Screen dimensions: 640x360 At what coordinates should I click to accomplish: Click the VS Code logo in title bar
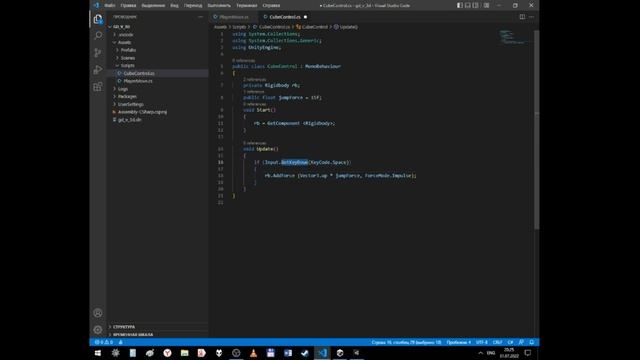click(x=96, y=5)
